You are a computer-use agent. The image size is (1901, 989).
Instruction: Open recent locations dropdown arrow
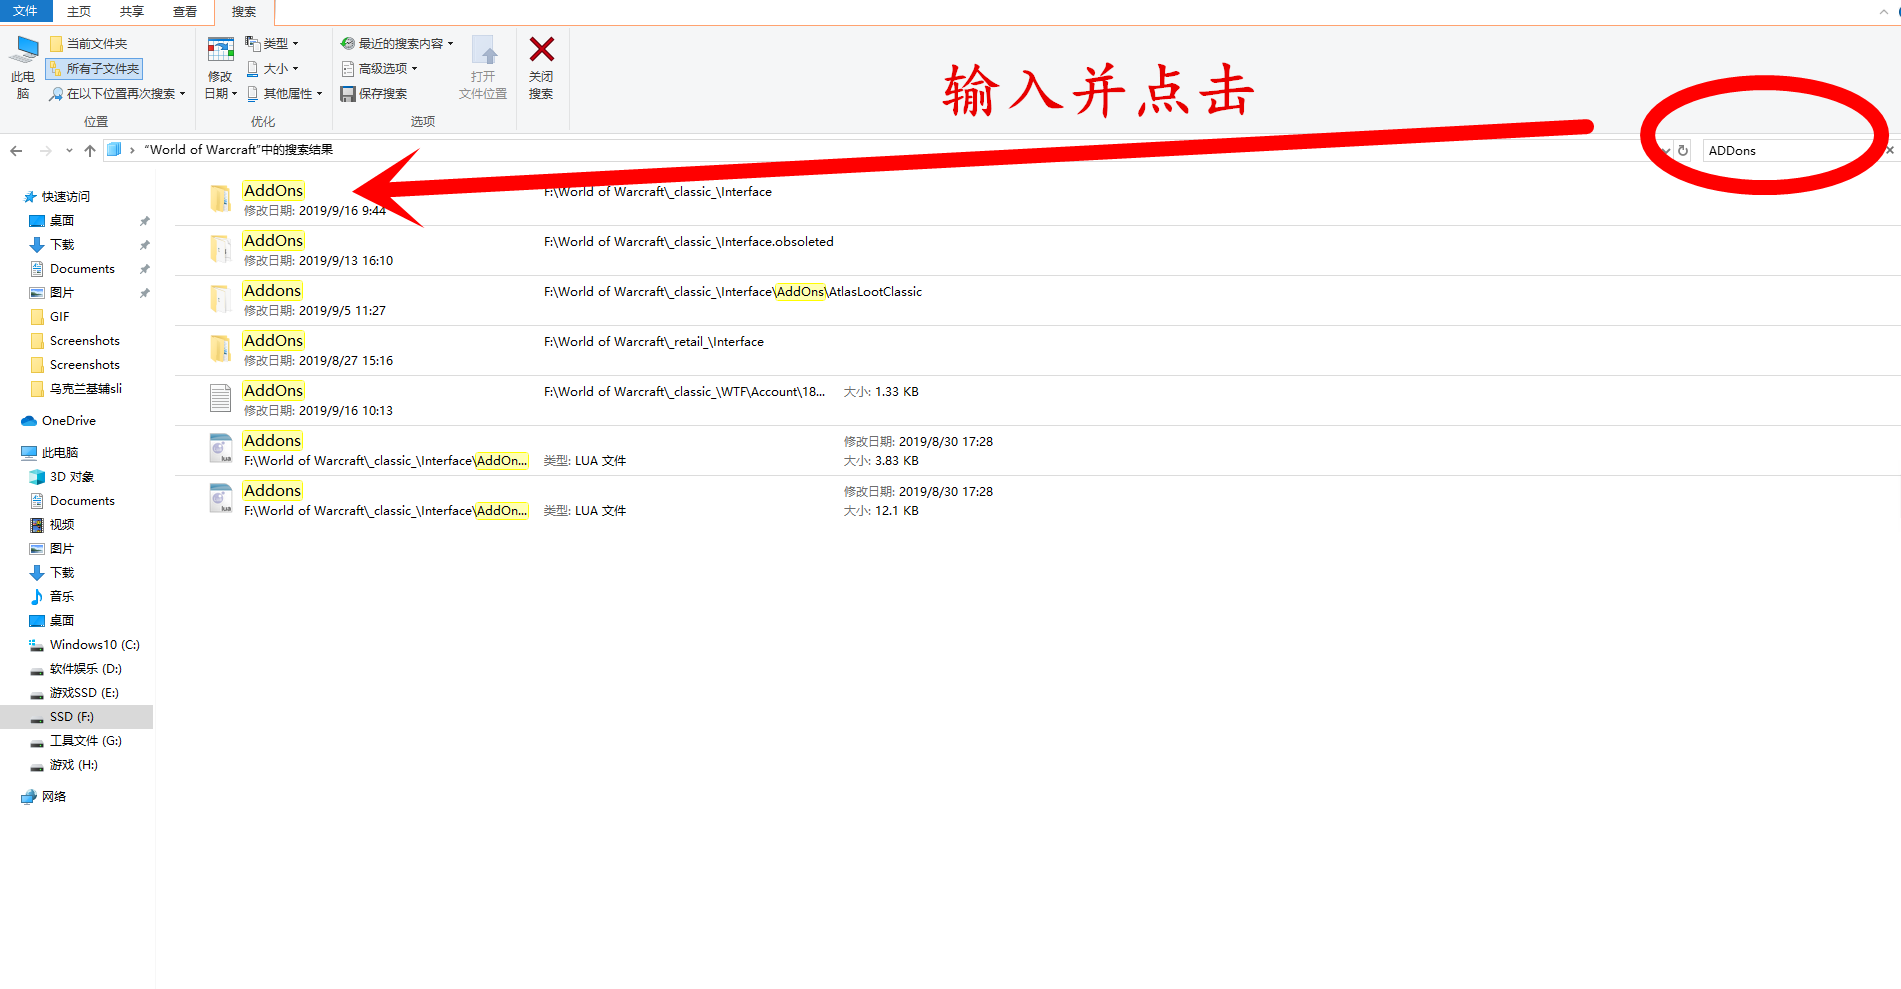(69, 151)
